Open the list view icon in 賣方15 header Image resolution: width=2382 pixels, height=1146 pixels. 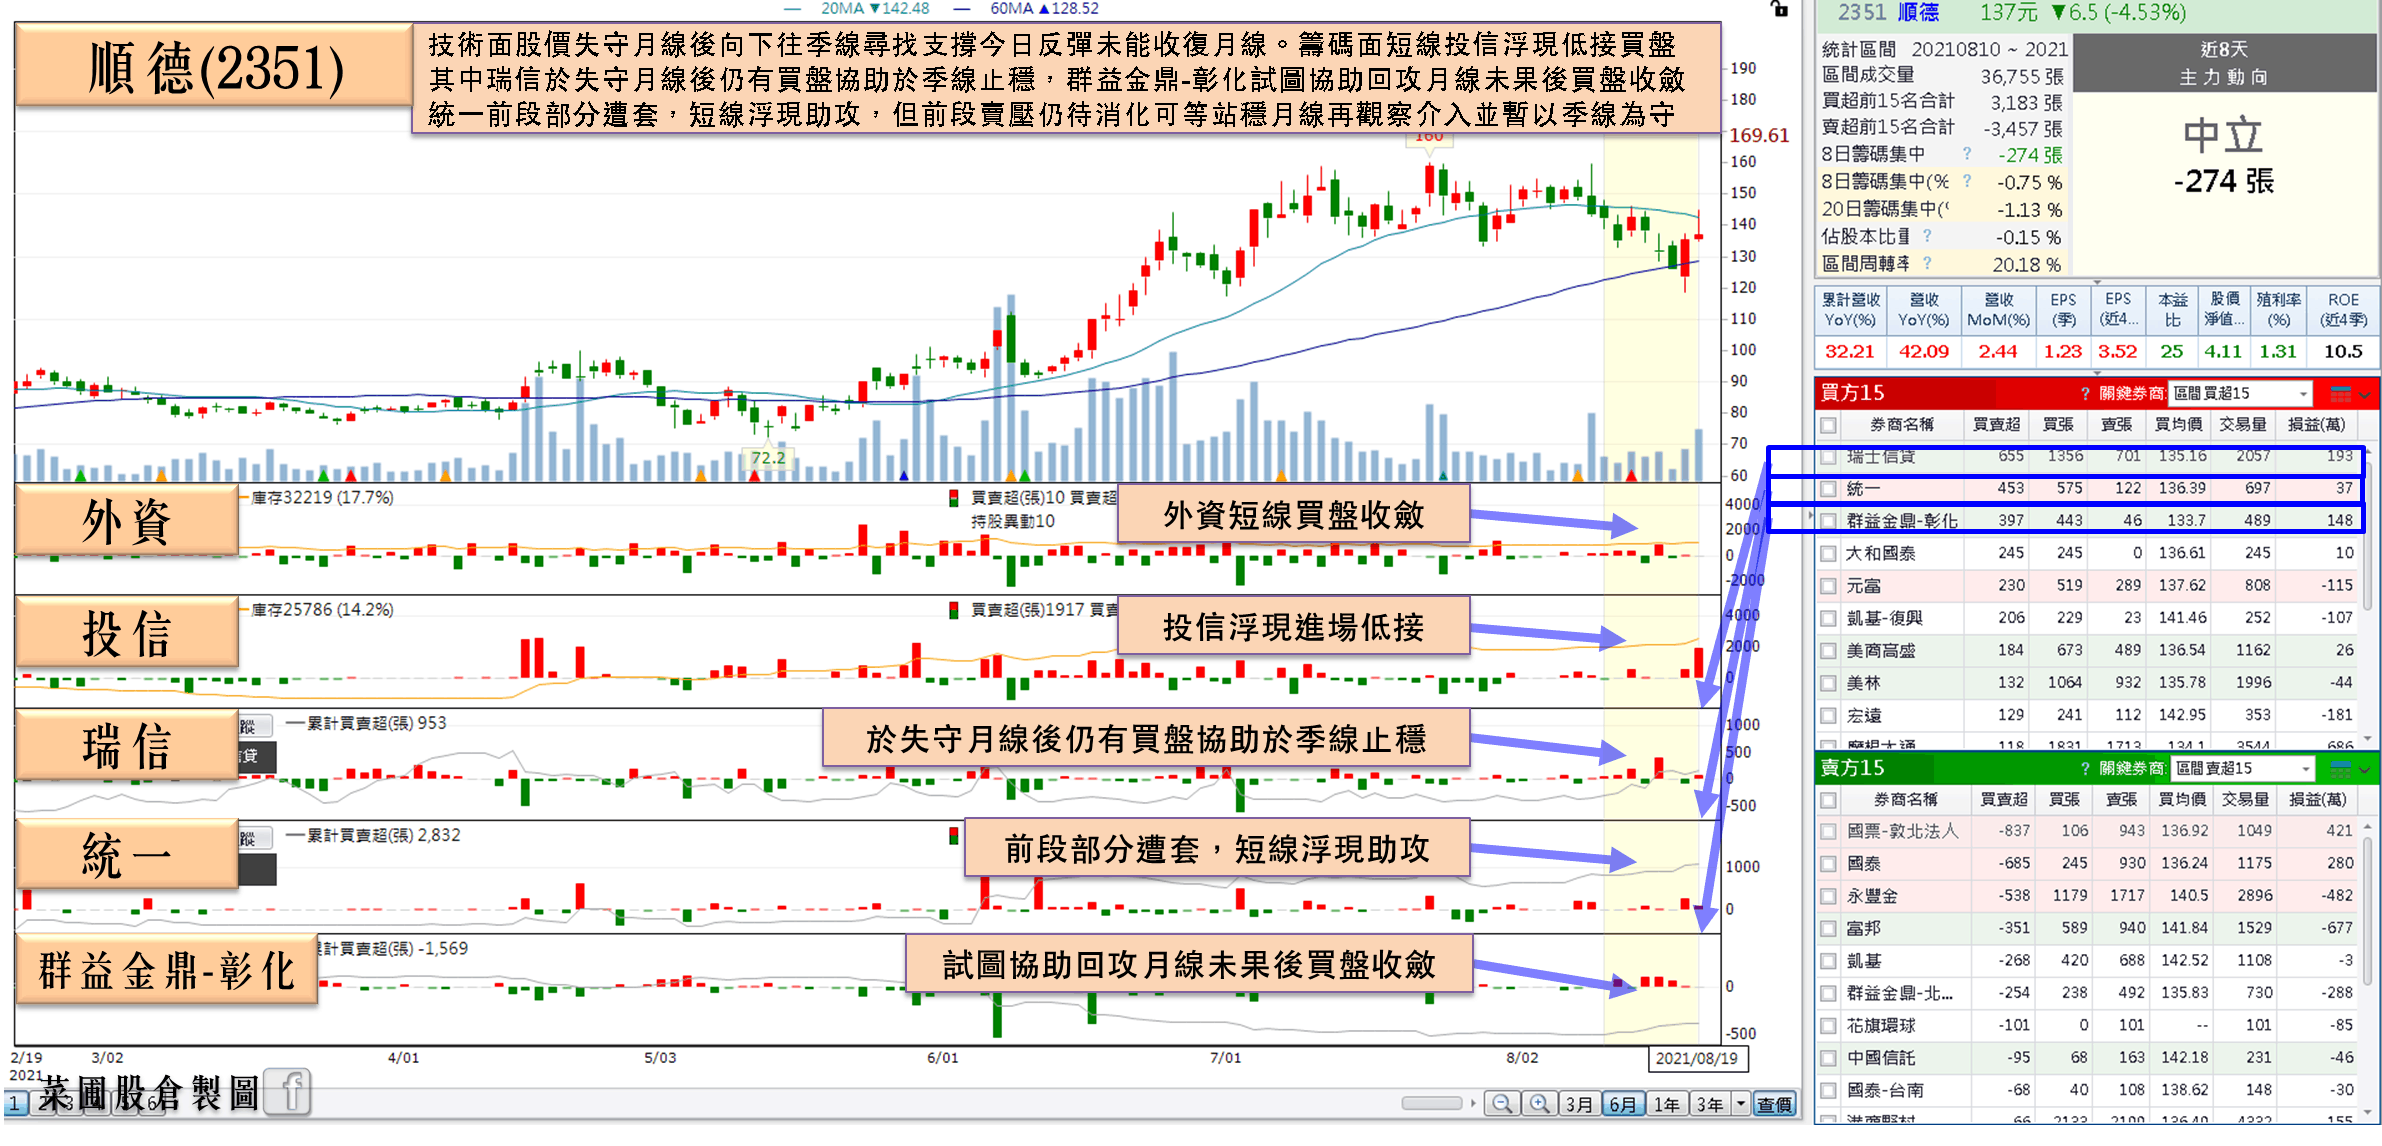pyautogui.click(x=2341, y=768)
